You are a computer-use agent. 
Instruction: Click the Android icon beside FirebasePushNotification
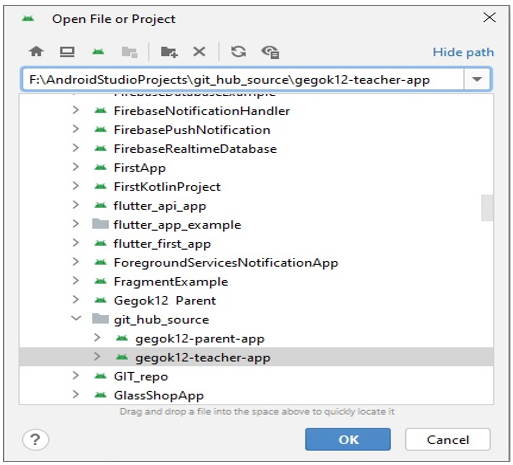(x=100, y=129)
